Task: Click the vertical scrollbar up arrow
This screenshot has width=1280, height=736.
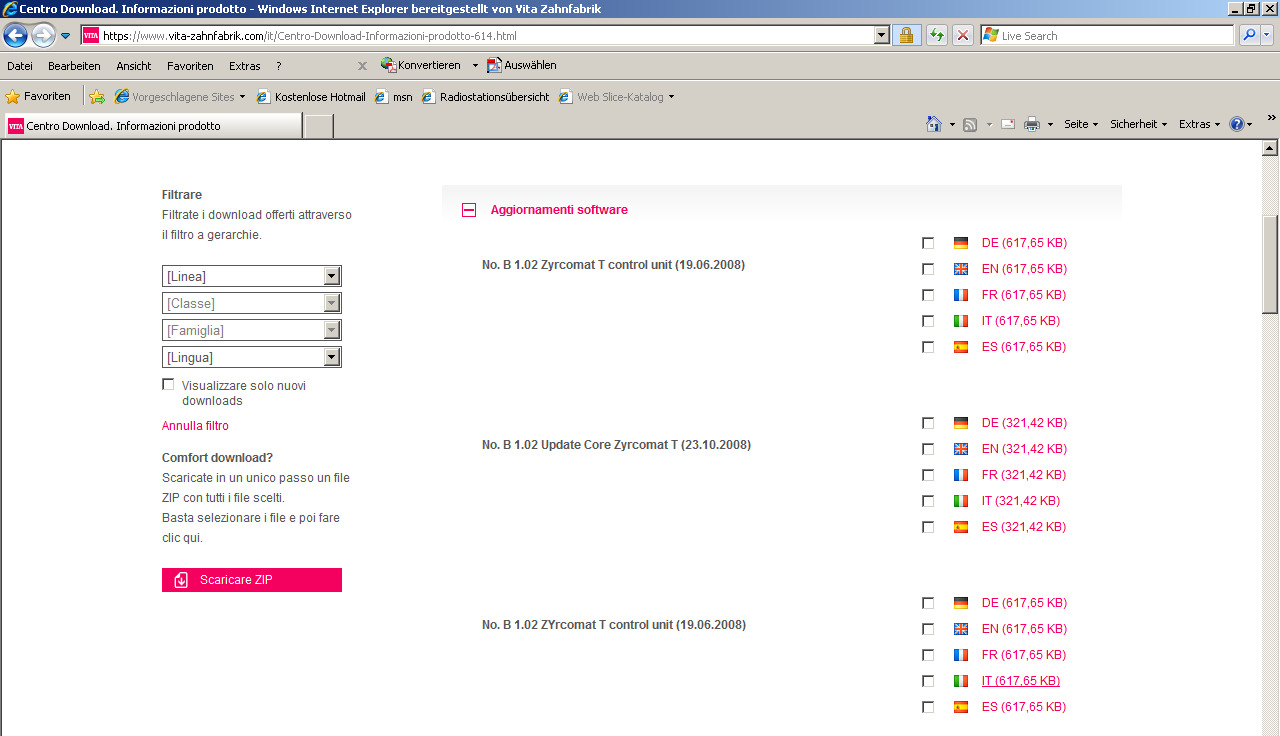Action: 1271,149
